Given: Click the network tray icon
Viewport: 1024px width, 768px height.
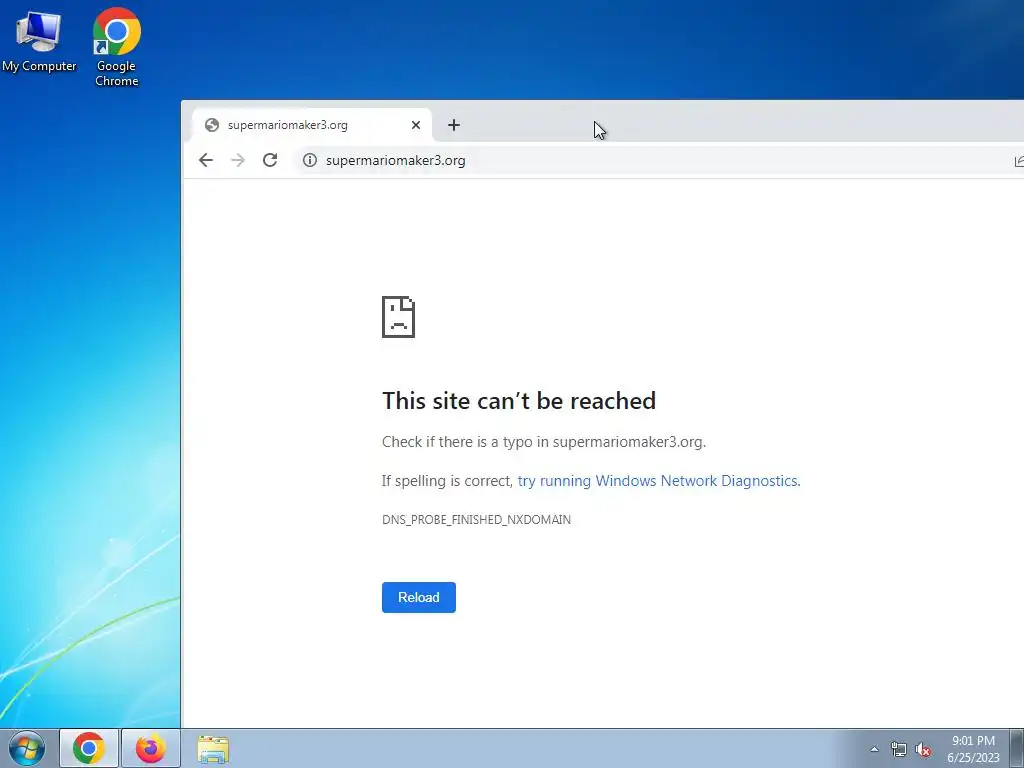Looking at the screenshot, I should [899, 750].
